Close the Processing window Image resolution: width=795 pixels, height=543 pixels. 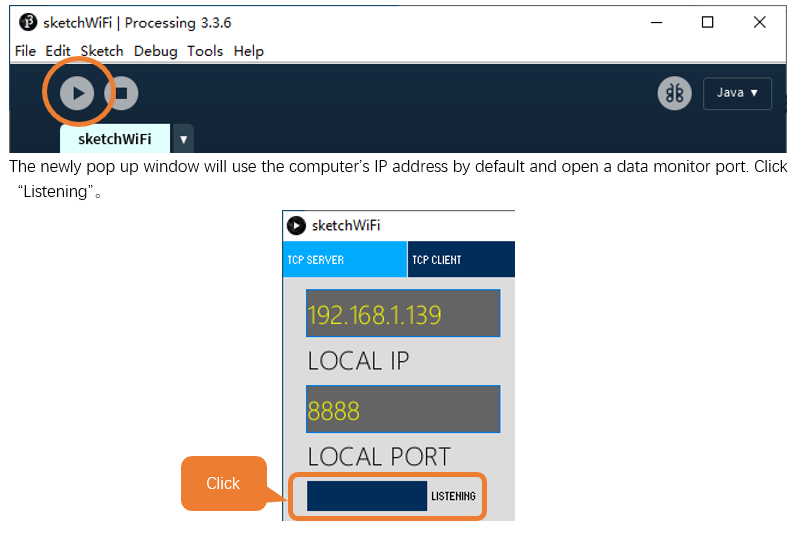(760, 22)
